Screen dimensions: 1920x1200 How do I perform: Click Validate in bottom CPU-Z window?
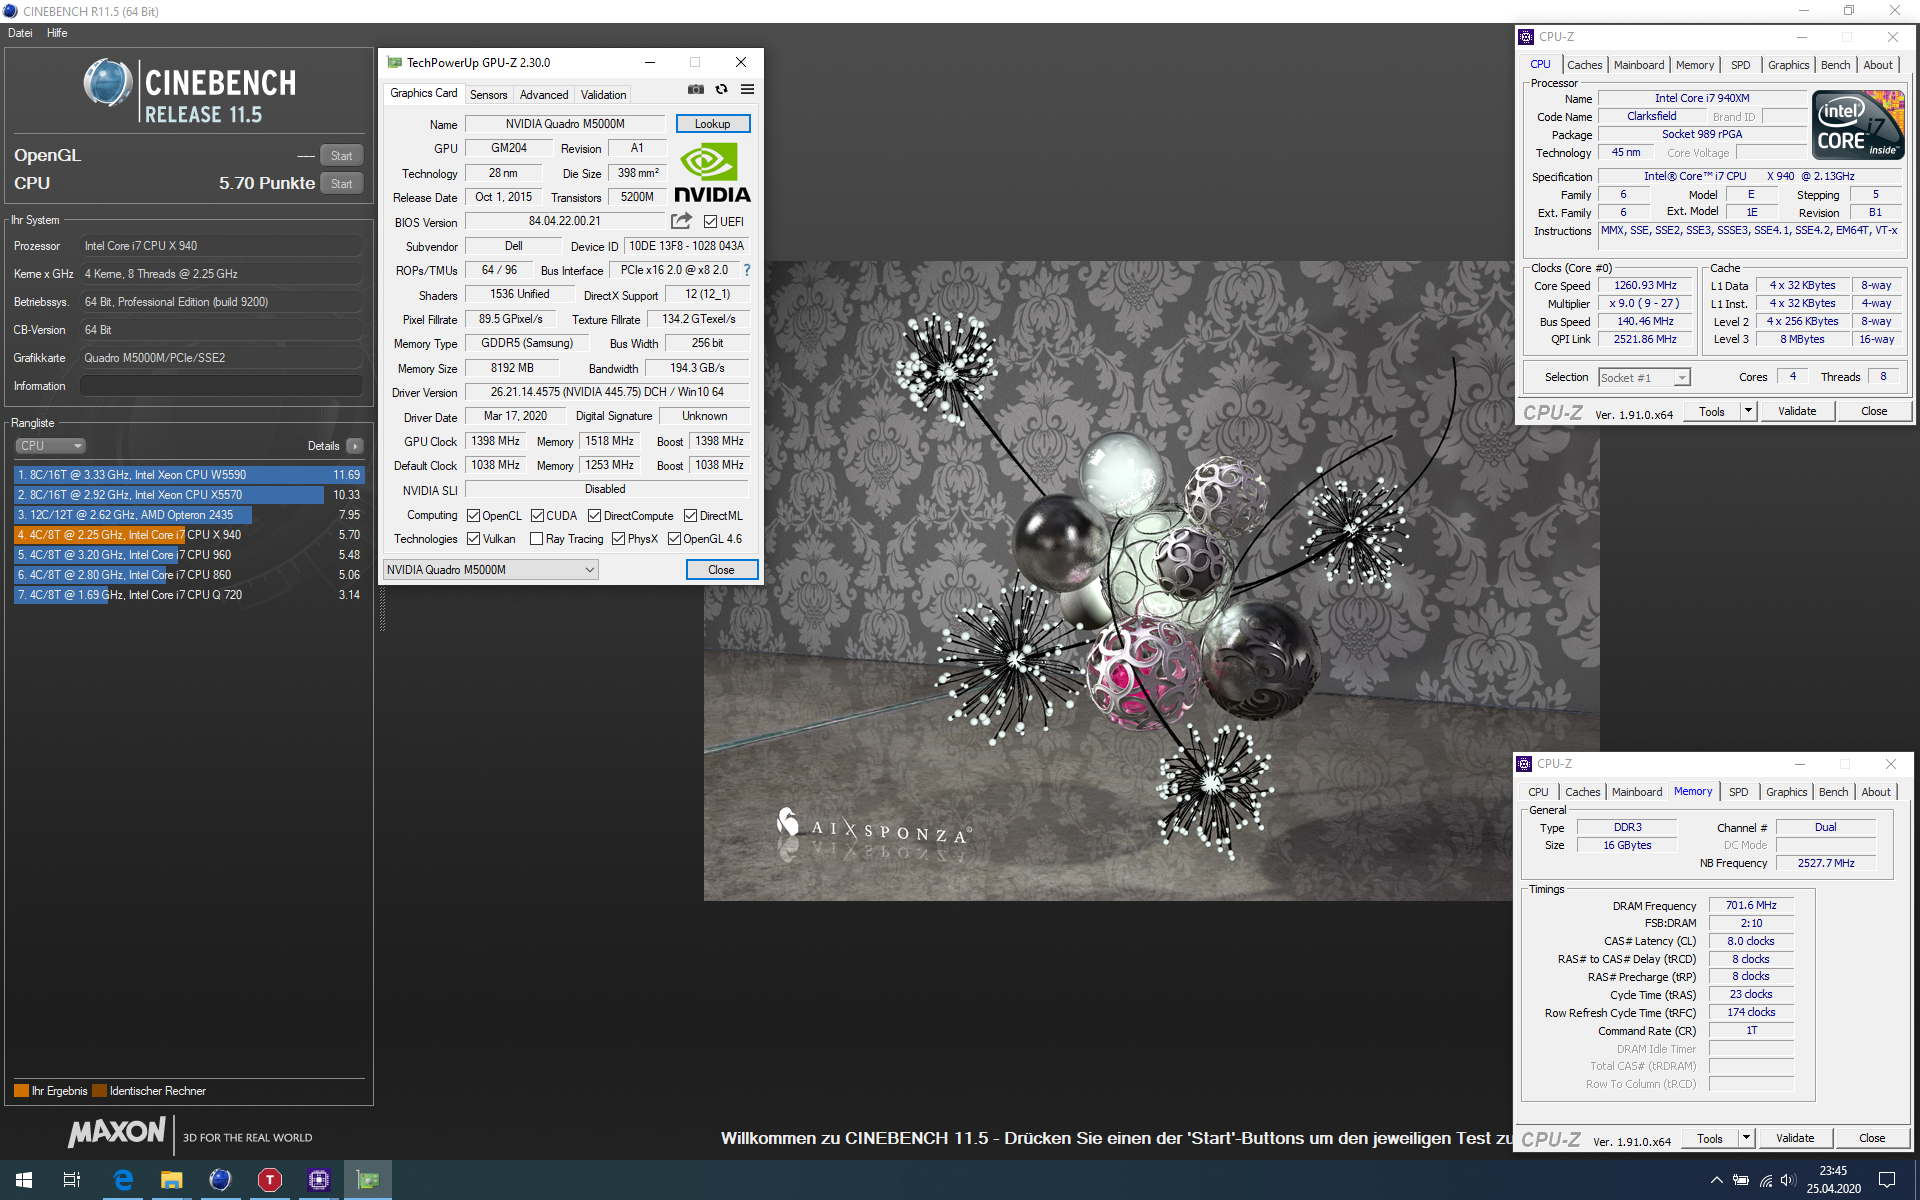(x=1795, y=1138)
